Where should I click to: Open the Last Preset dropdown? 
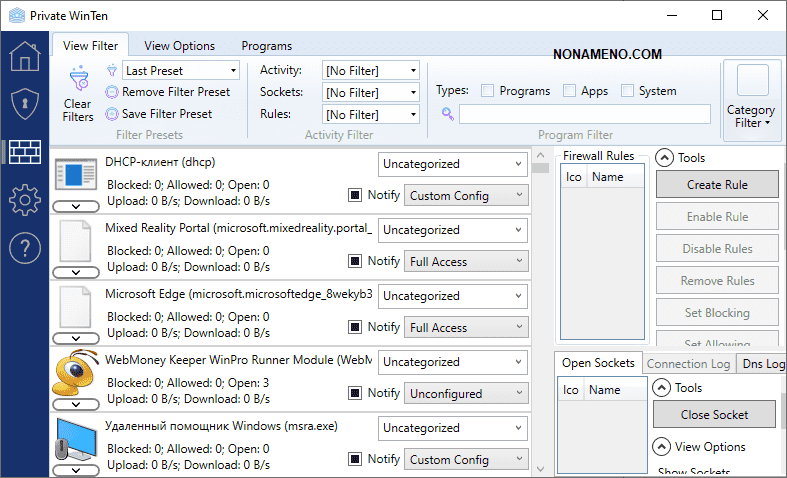point(181,71)
